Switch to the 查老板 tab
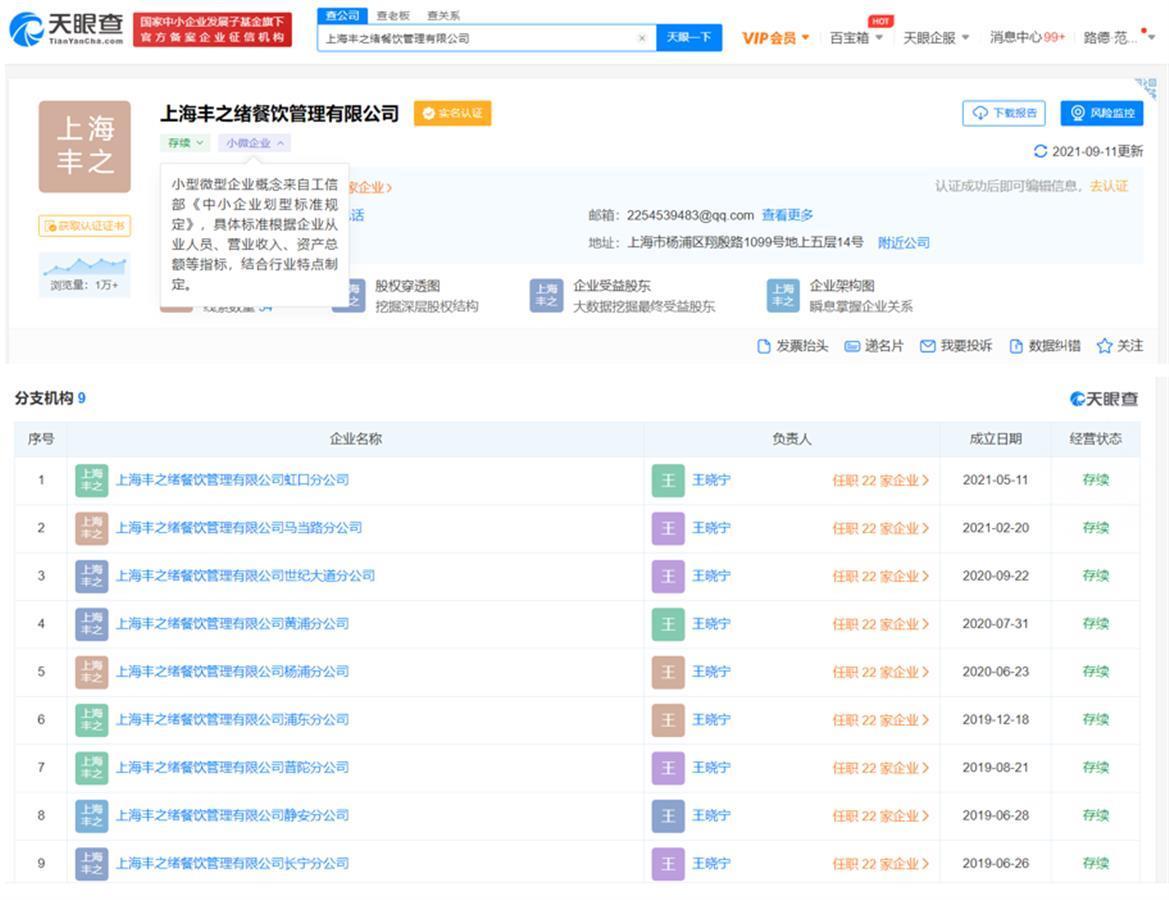The image size is (1169, 900). pyautogui.click(x=393, y=15)
